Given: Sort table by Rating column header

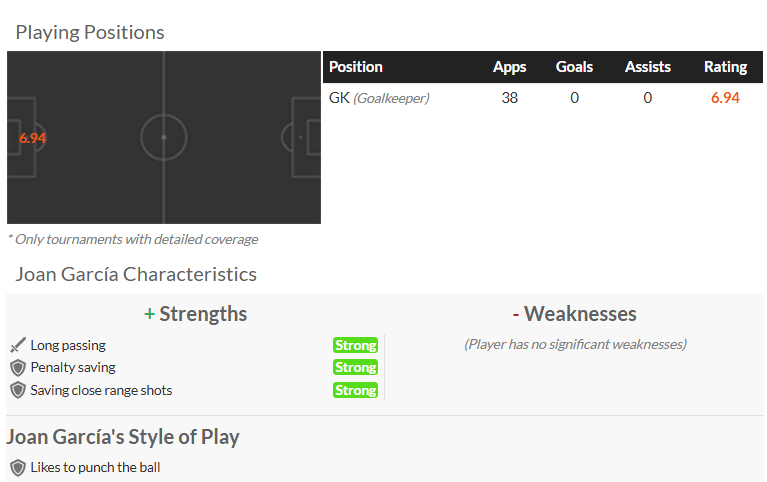Looking at the screenshot, I should tap(725, 67).
